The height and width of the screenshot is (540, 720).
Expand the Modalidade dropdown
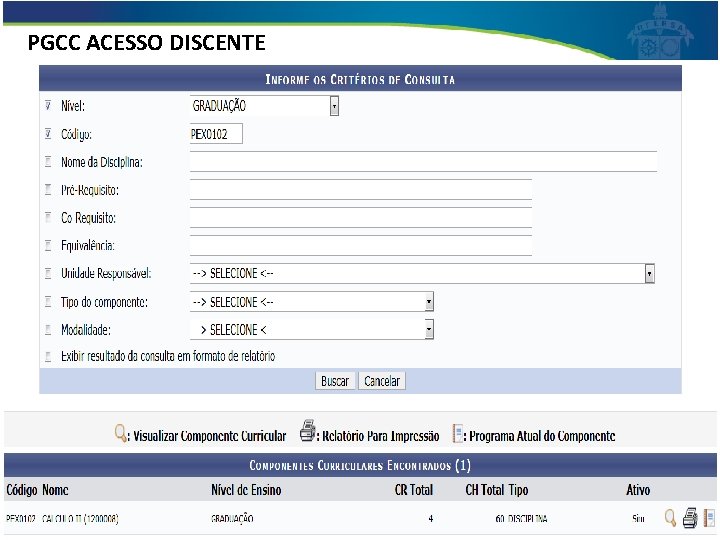coord(312,329)
